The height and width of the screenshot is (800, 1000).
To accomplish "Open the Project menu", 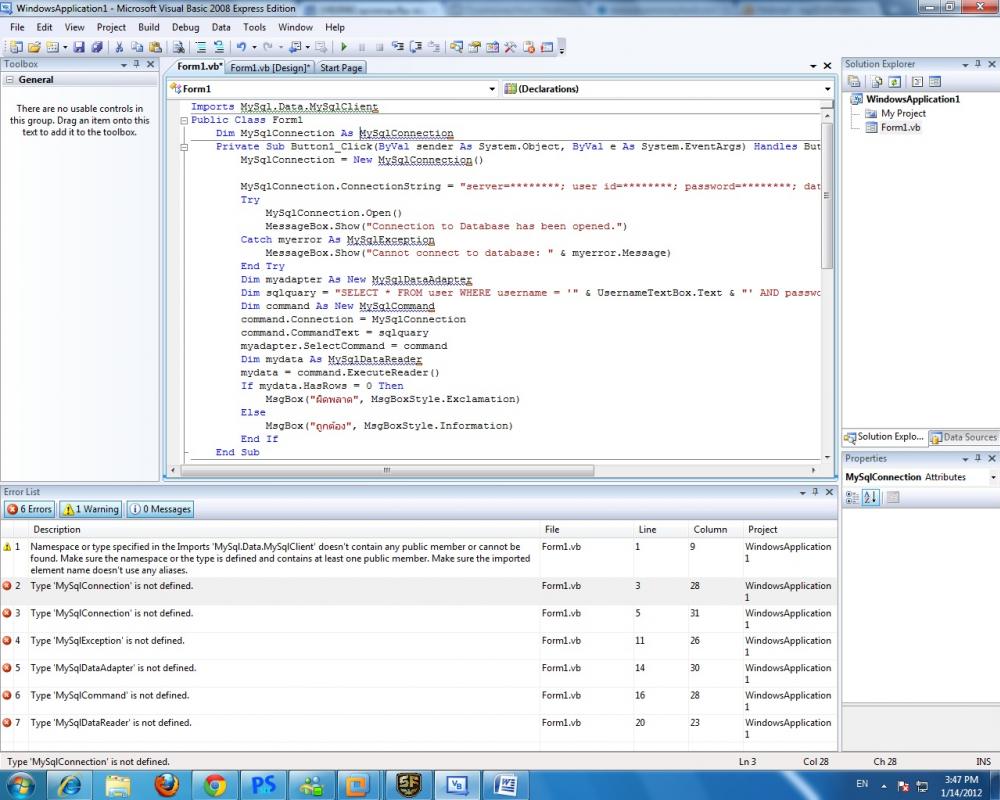I will click(111, 27).
